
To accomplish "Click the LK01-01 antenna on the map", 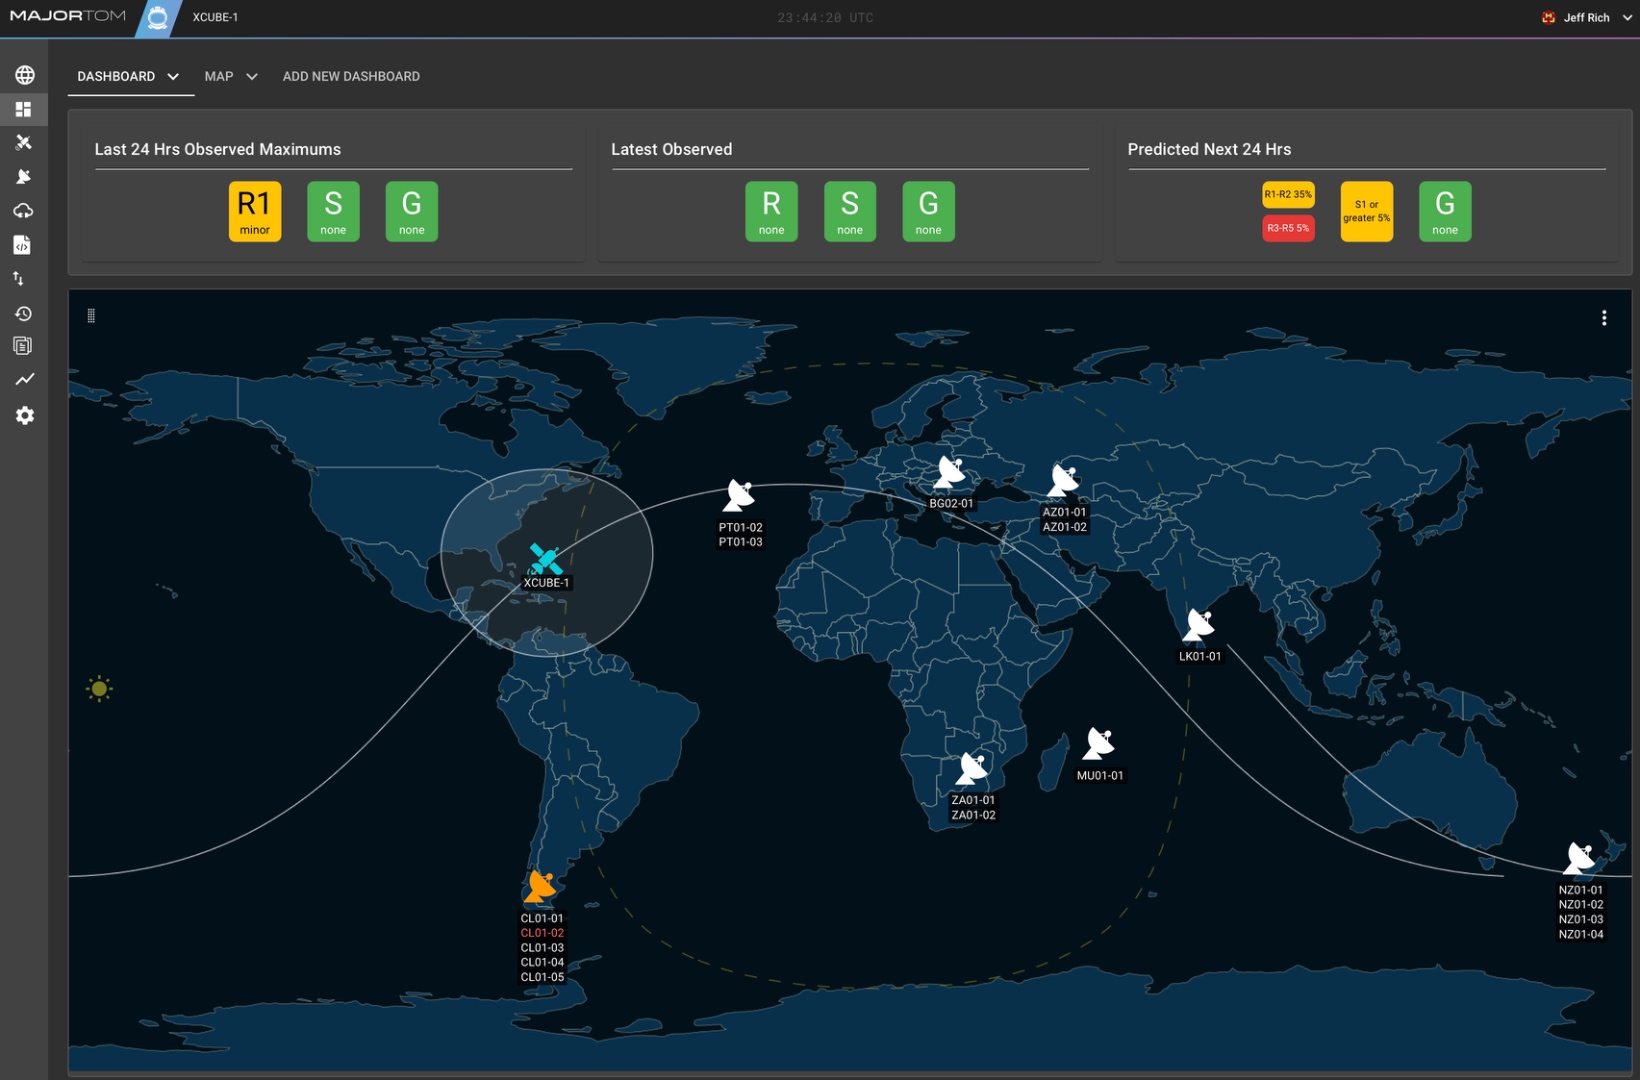I will pyautogui.click(x=1197, y=624).
